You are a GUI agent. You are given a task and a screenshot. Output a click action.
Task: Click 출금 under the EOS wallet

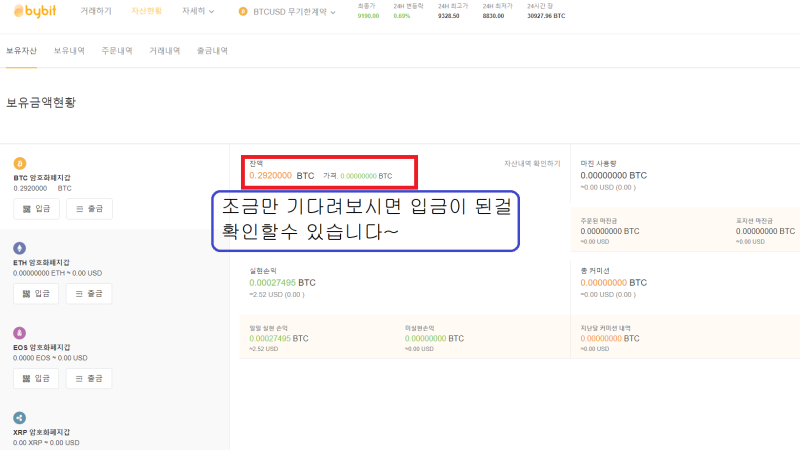pos(89,378)
